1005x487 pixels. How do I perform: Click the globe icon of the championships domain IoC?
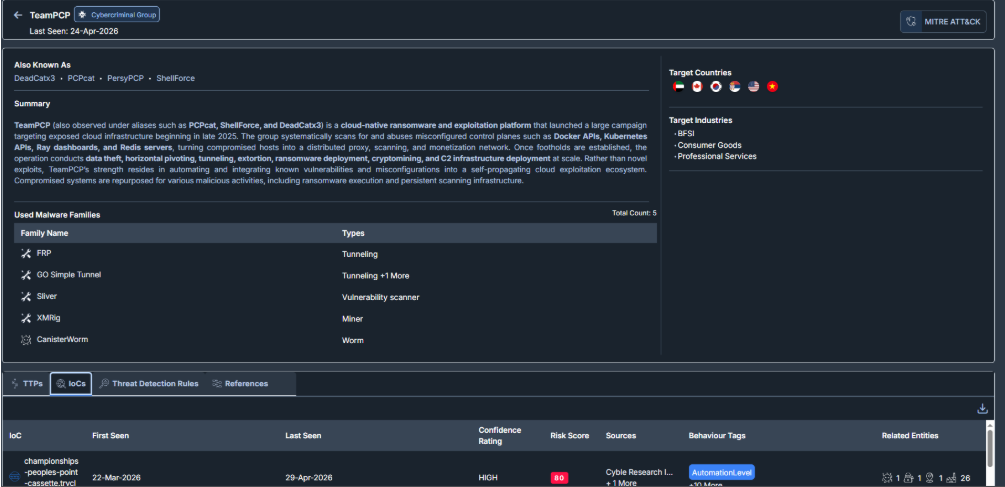coord(15,476)
